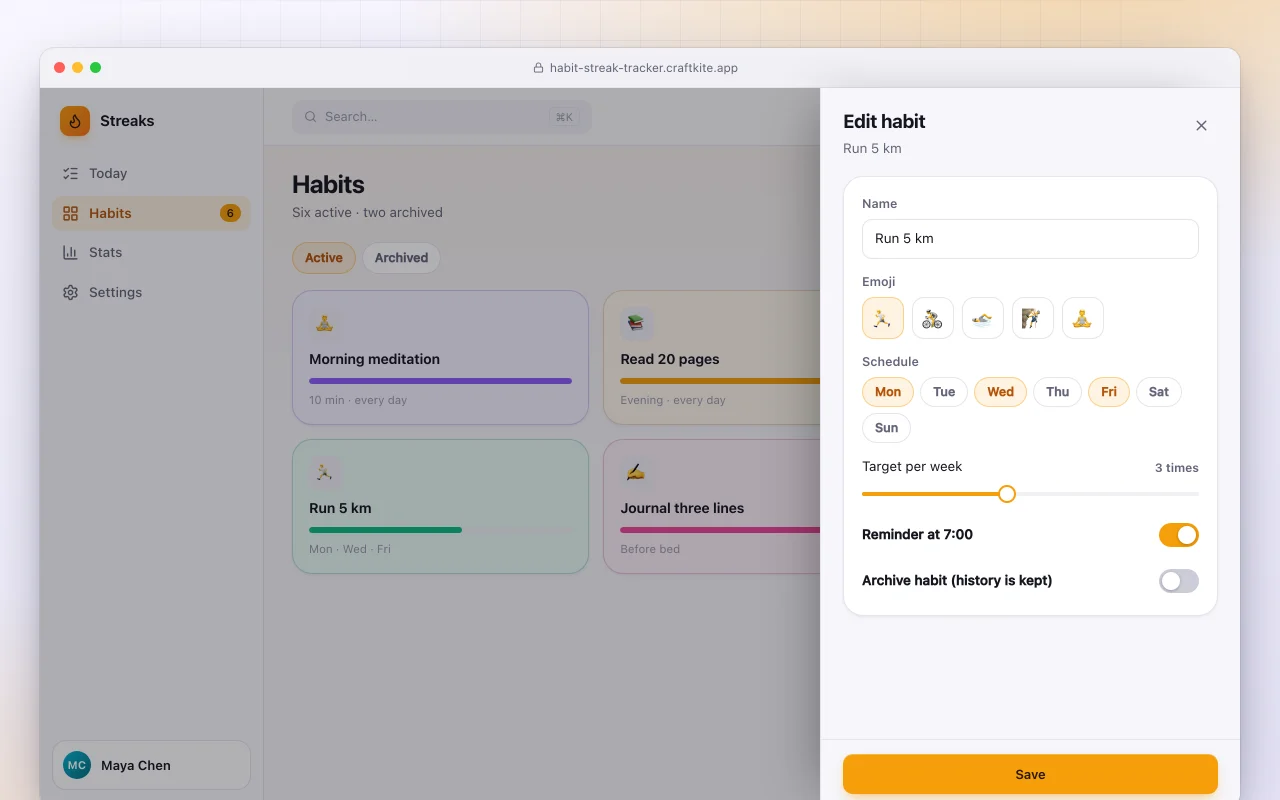Toggle the Thu schedule day
This screenshot has height=800, width=1280.
click(x=1058, y=392)
